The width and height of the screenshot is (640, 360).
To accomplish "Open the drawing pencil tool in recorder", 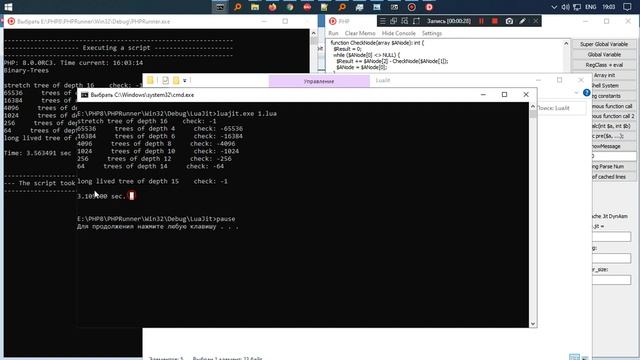I will 522,21.
